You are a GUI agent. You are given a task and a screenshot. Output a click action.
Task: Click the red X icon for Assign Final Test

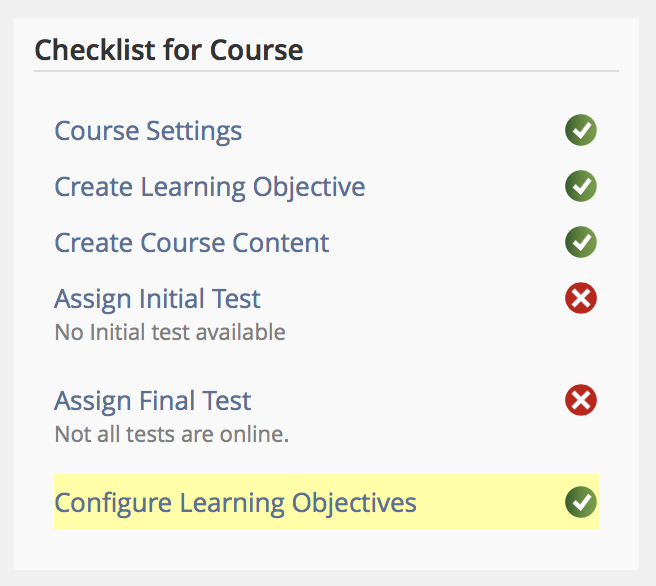click(581, 401)
